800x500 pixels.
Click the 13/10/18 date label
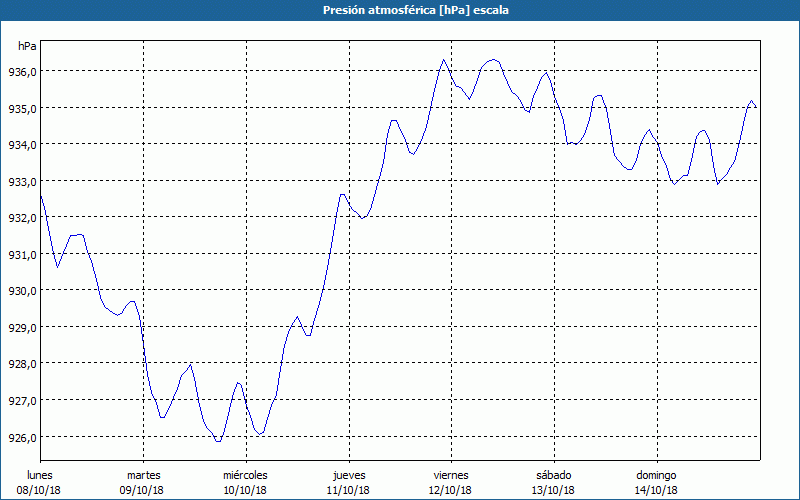point(553,490)
